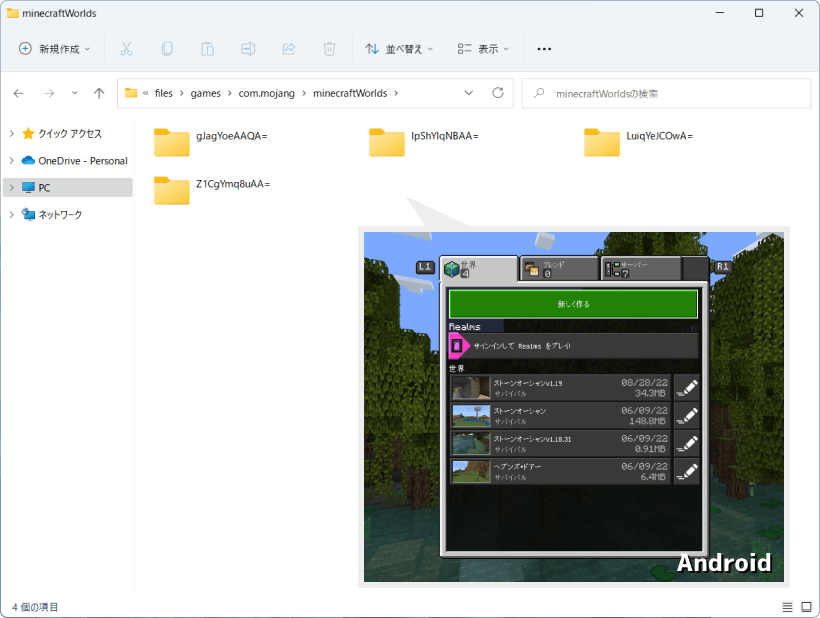
Task: Open the 新規作成 dropdown
Action: tap(54, 49)
